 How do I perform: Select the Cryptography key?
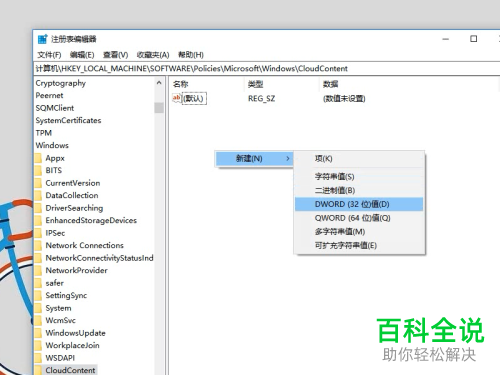(x=61, y=83)
